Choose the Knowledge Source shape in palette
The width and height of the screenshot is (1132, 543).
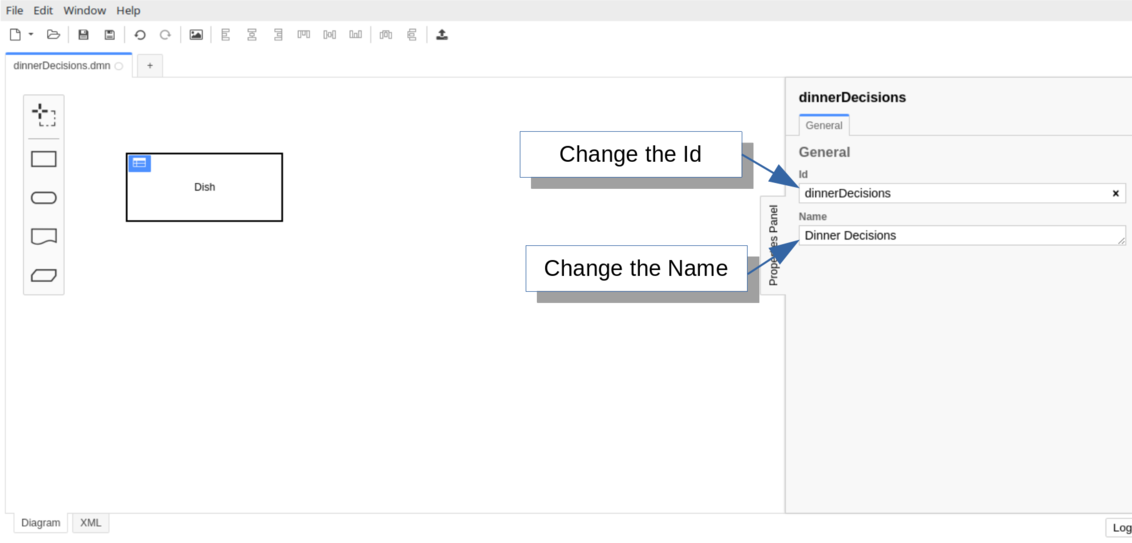click(44, 237)
